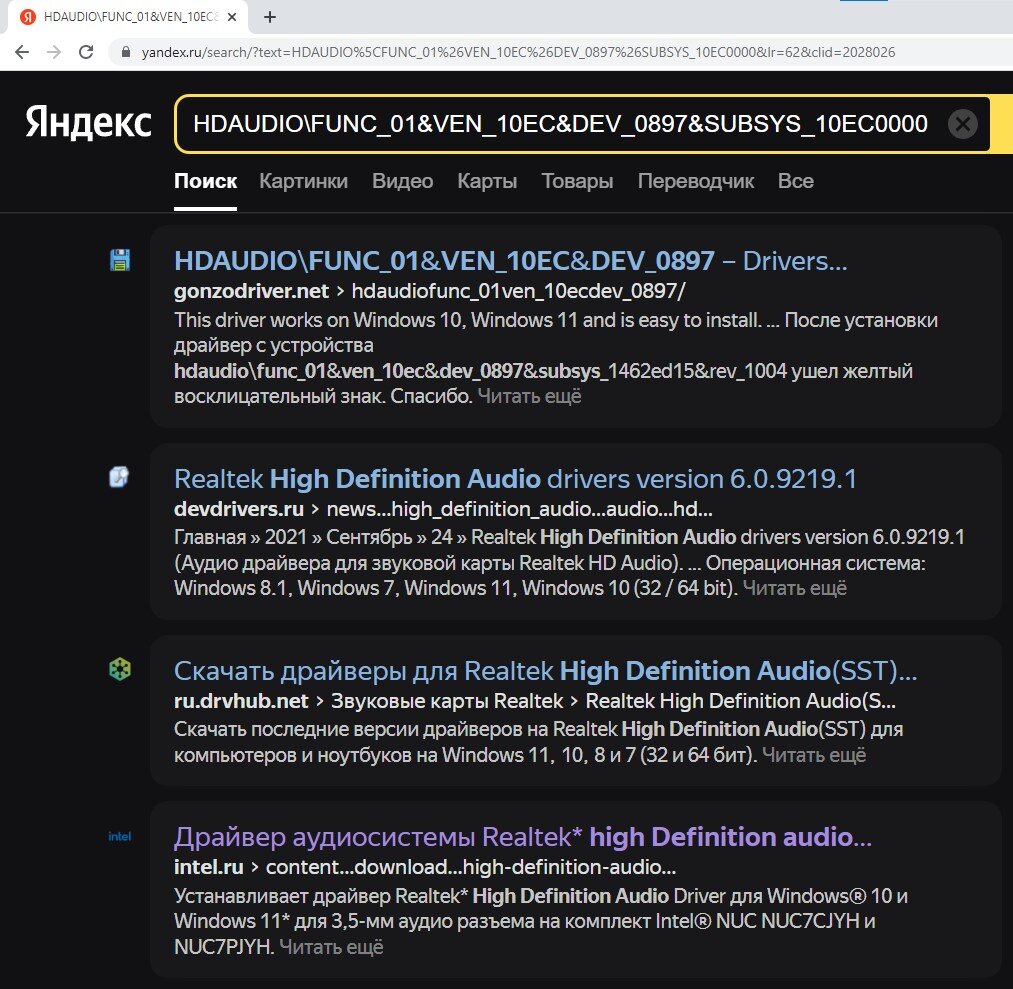Image resolution: width=1013 pixels, height=989 pixels.
Task: Click the Yandex favicon in the browser tab
Action: (28, 17)
